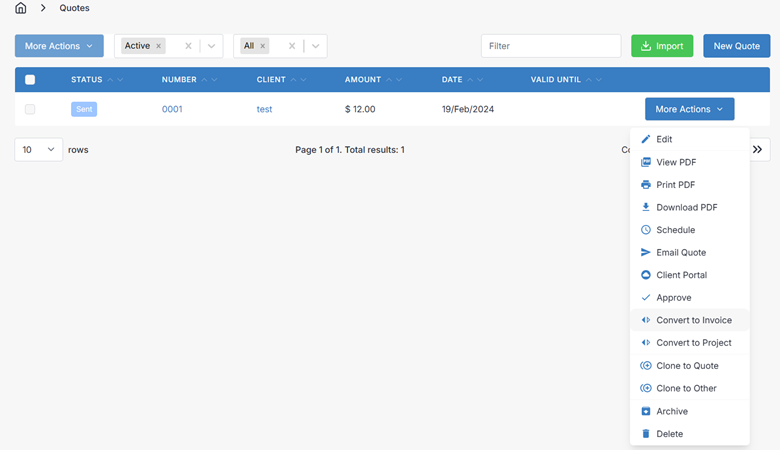Choose View PDF from the menu

[689, 162]
